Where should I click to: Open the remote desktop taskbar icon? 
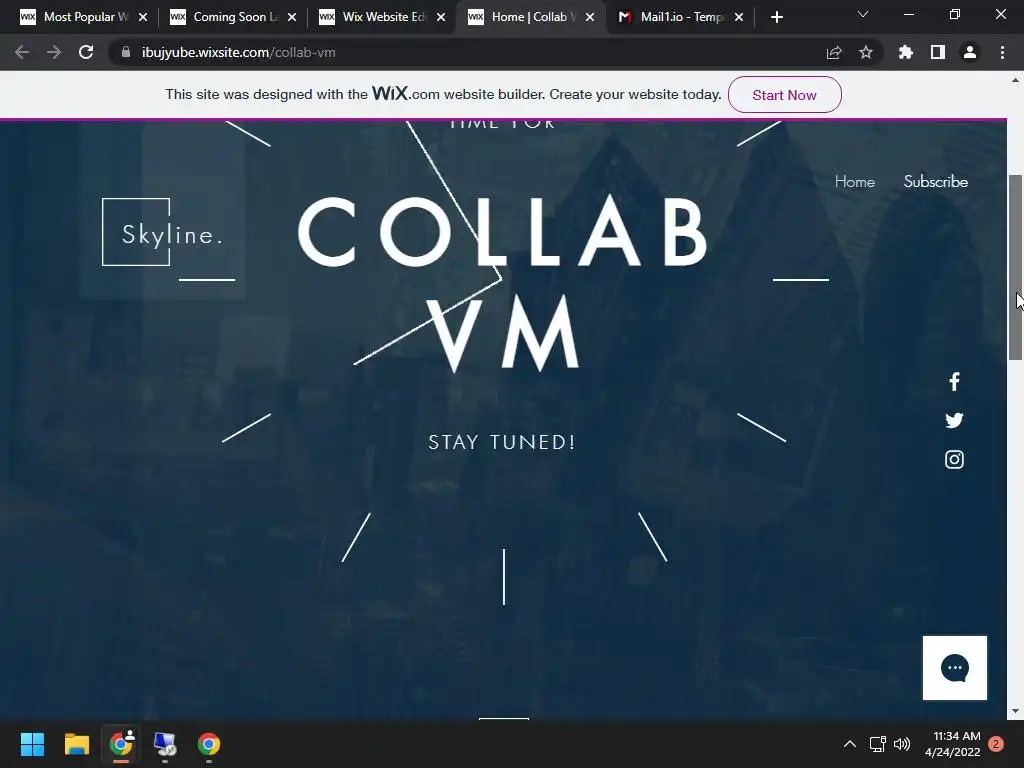(x=165, y=744)
